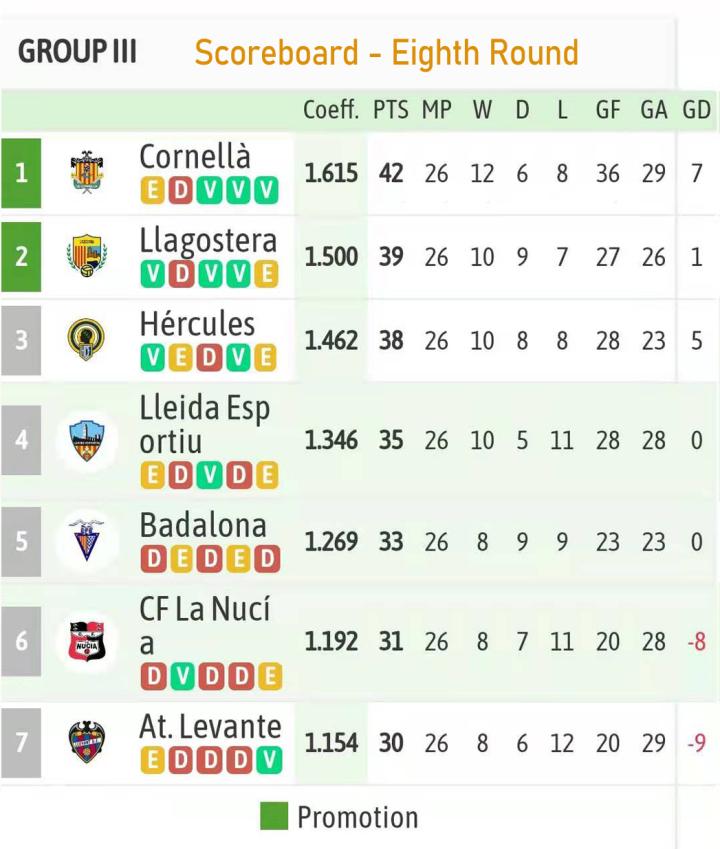This screenshot has width=720, height=849.
Task: Select the Lleida Esportiu crest icon
Action: [87, 440]
